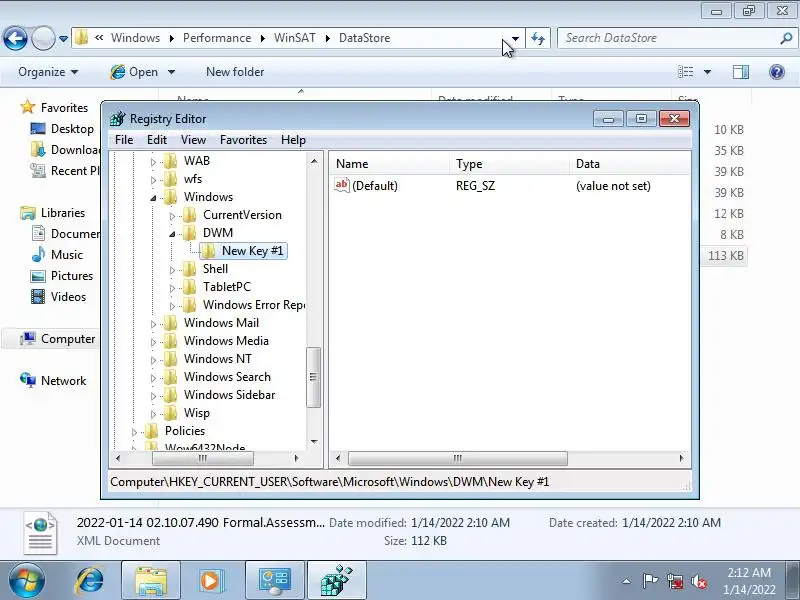The width and height of the screenshot is (800, 600).
Task: Select Windows Mail registry key
Action: coord(221,322)
